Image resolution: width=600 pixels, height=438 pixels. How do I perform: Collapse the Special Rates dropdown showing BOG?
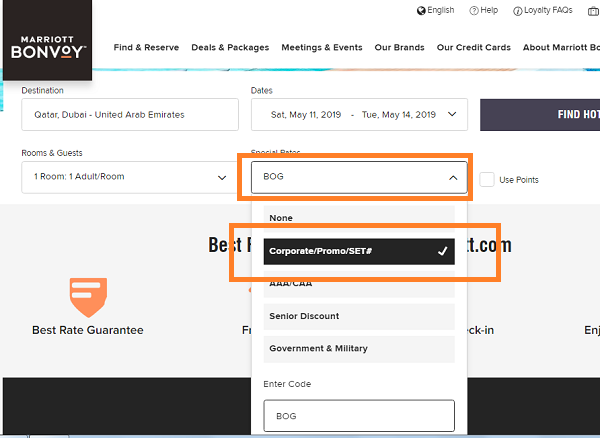pos(359,177)
